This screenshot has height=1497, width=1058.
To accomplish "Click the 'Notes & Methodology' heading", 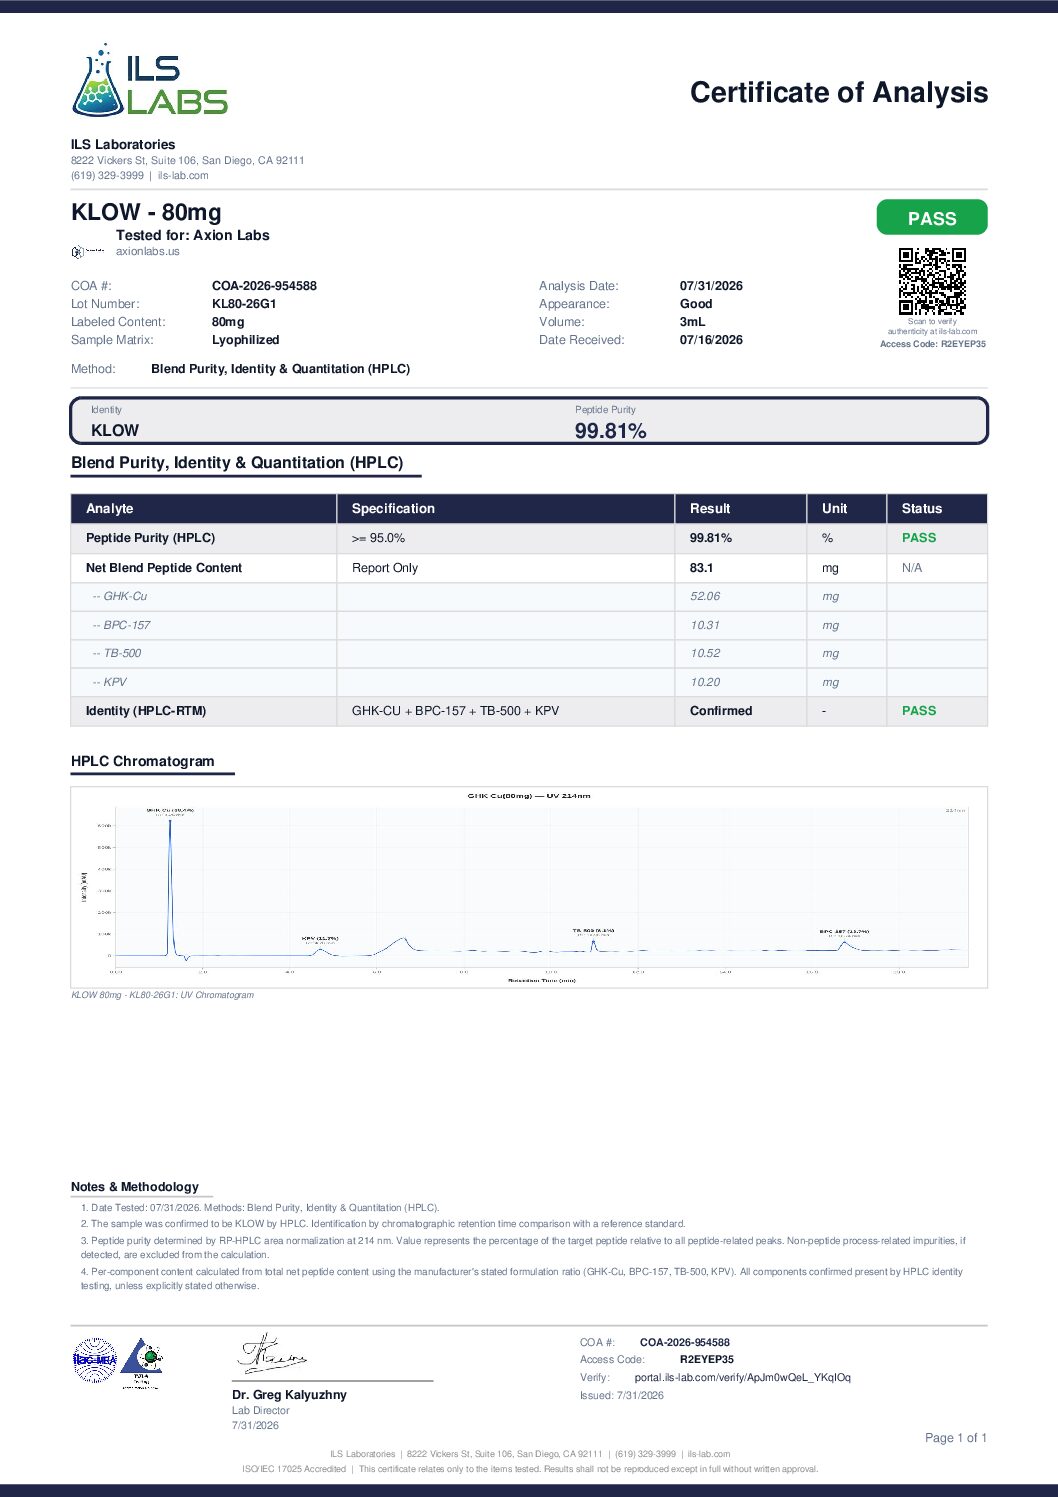I will point(135,1187).
